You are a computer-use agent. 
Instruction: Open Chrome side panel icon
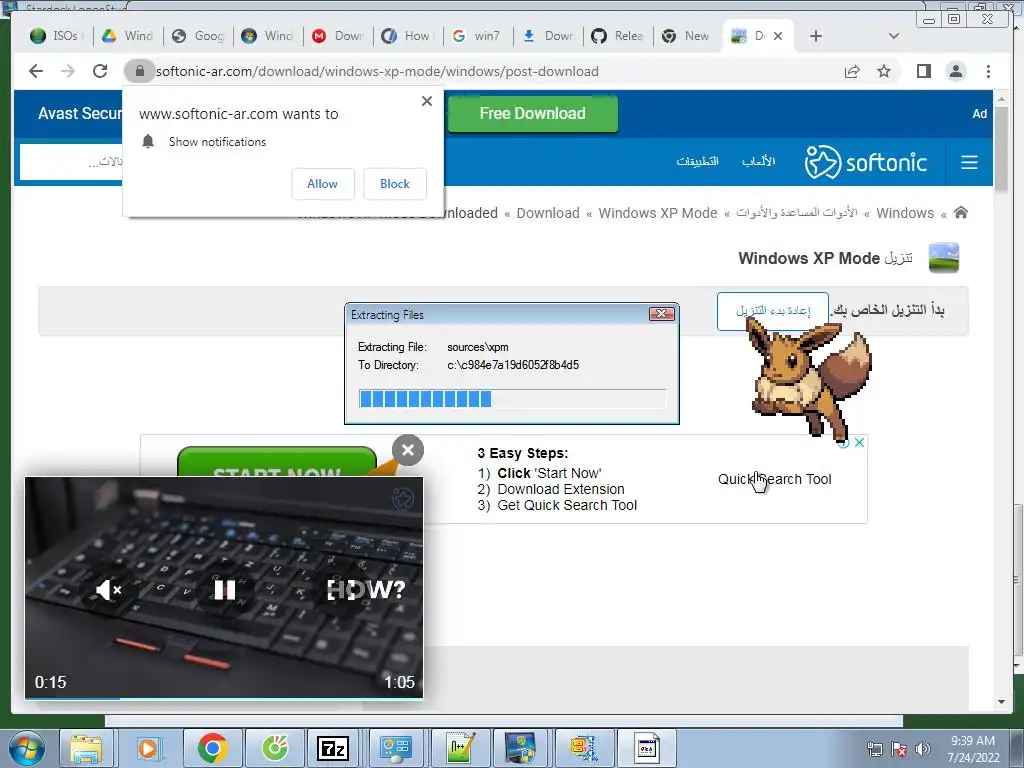click(x=923, y=71)
